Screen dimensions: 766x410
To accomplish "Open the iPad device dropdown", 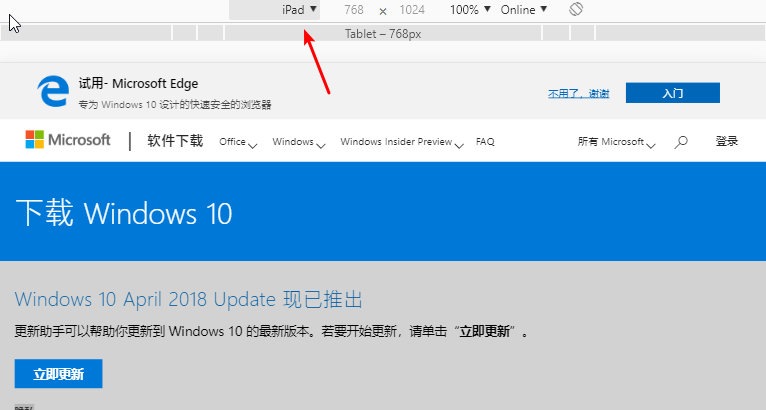I will pos(275,10).
